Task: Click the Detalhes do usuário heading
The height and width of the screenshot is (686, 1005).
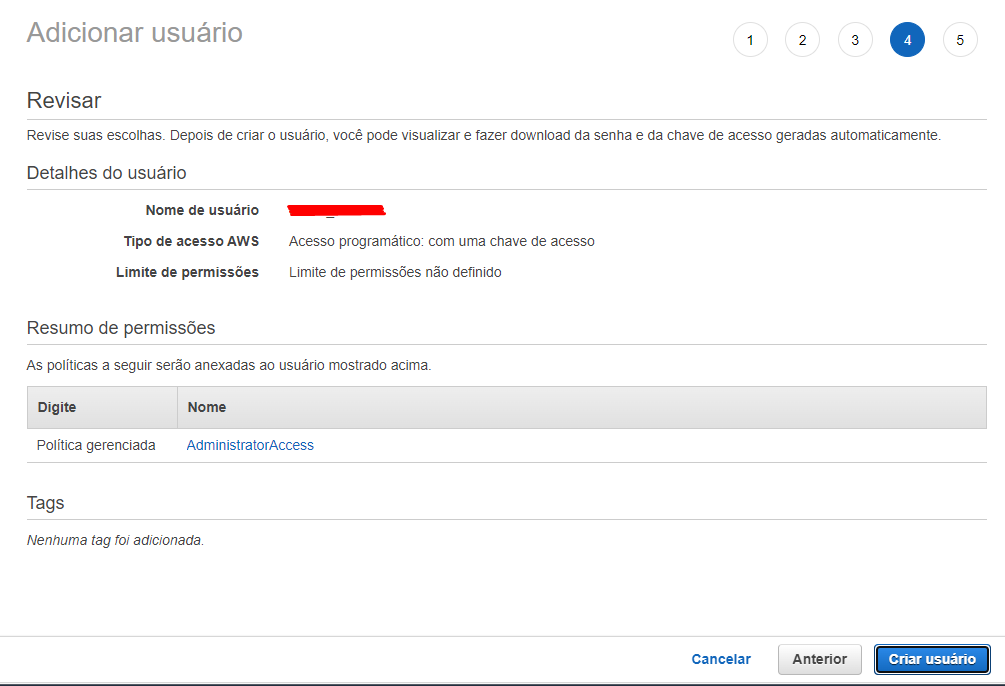Action: 106,172
